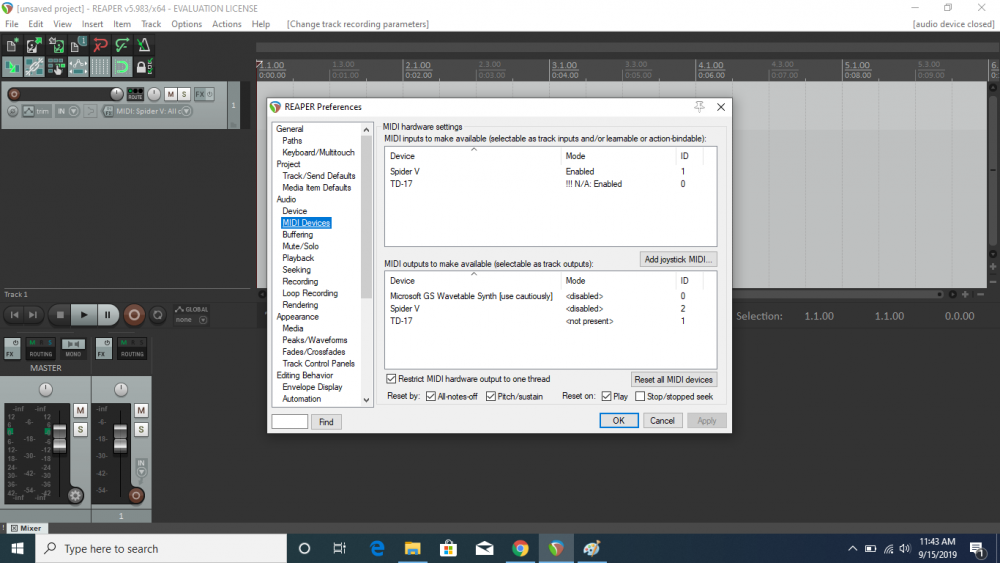1000x563 pixels.
Task: Click the Find button in preferences
Action: coord(326,422)
